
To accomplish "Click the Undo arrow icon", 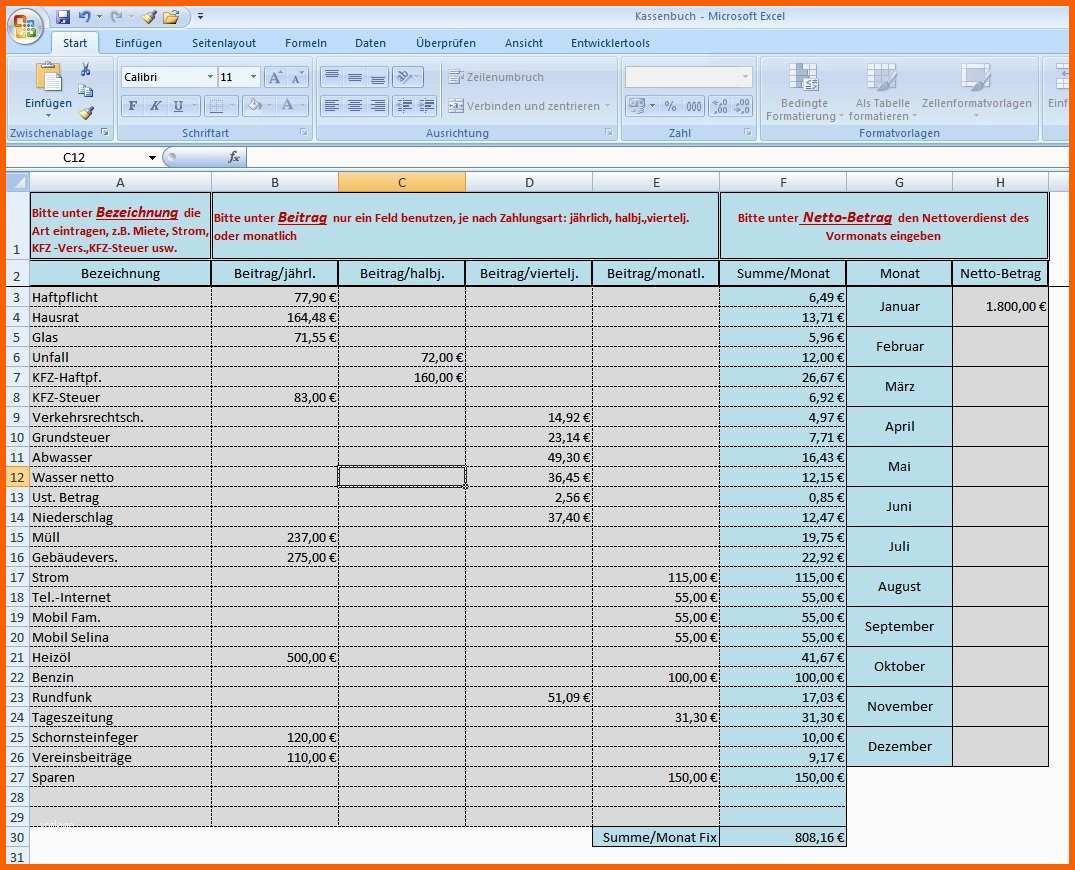I will 84,17.
